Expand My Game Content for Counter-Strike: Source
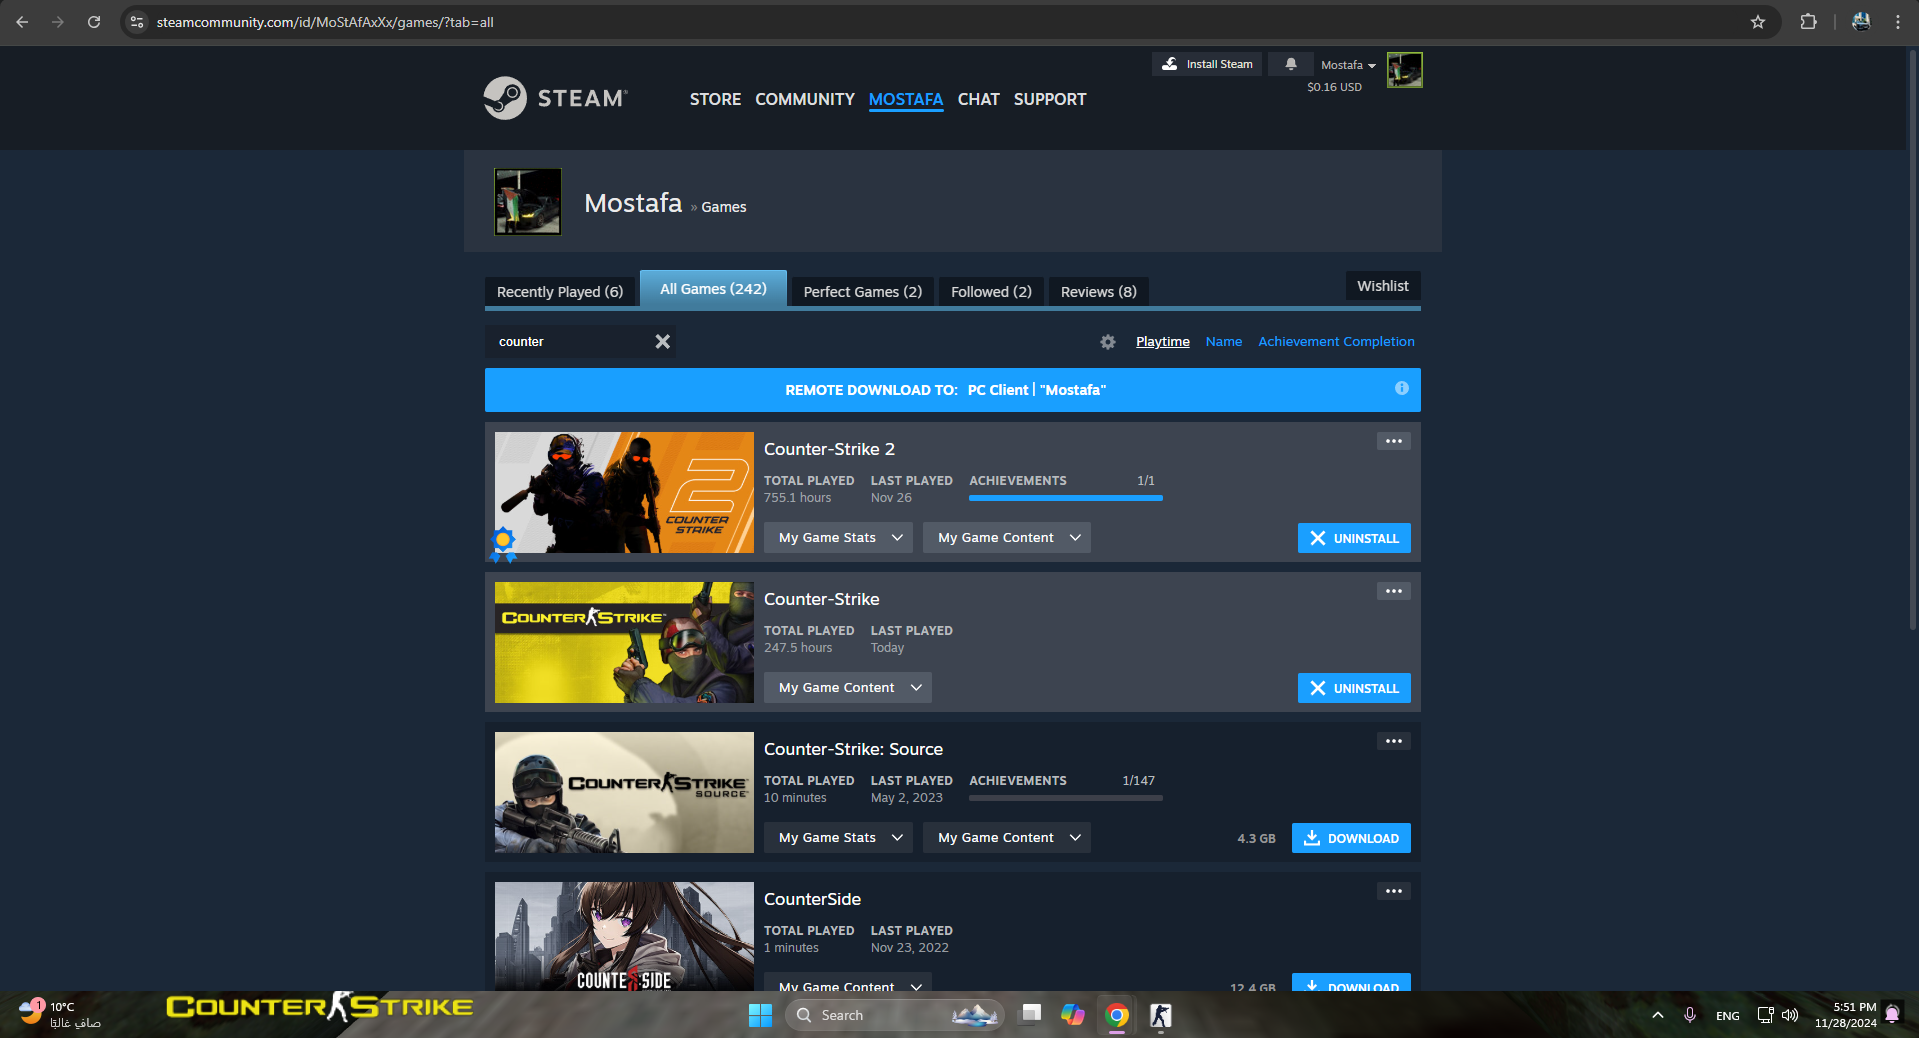Screen dimensions: 1919x1038 coord(1006,838)
